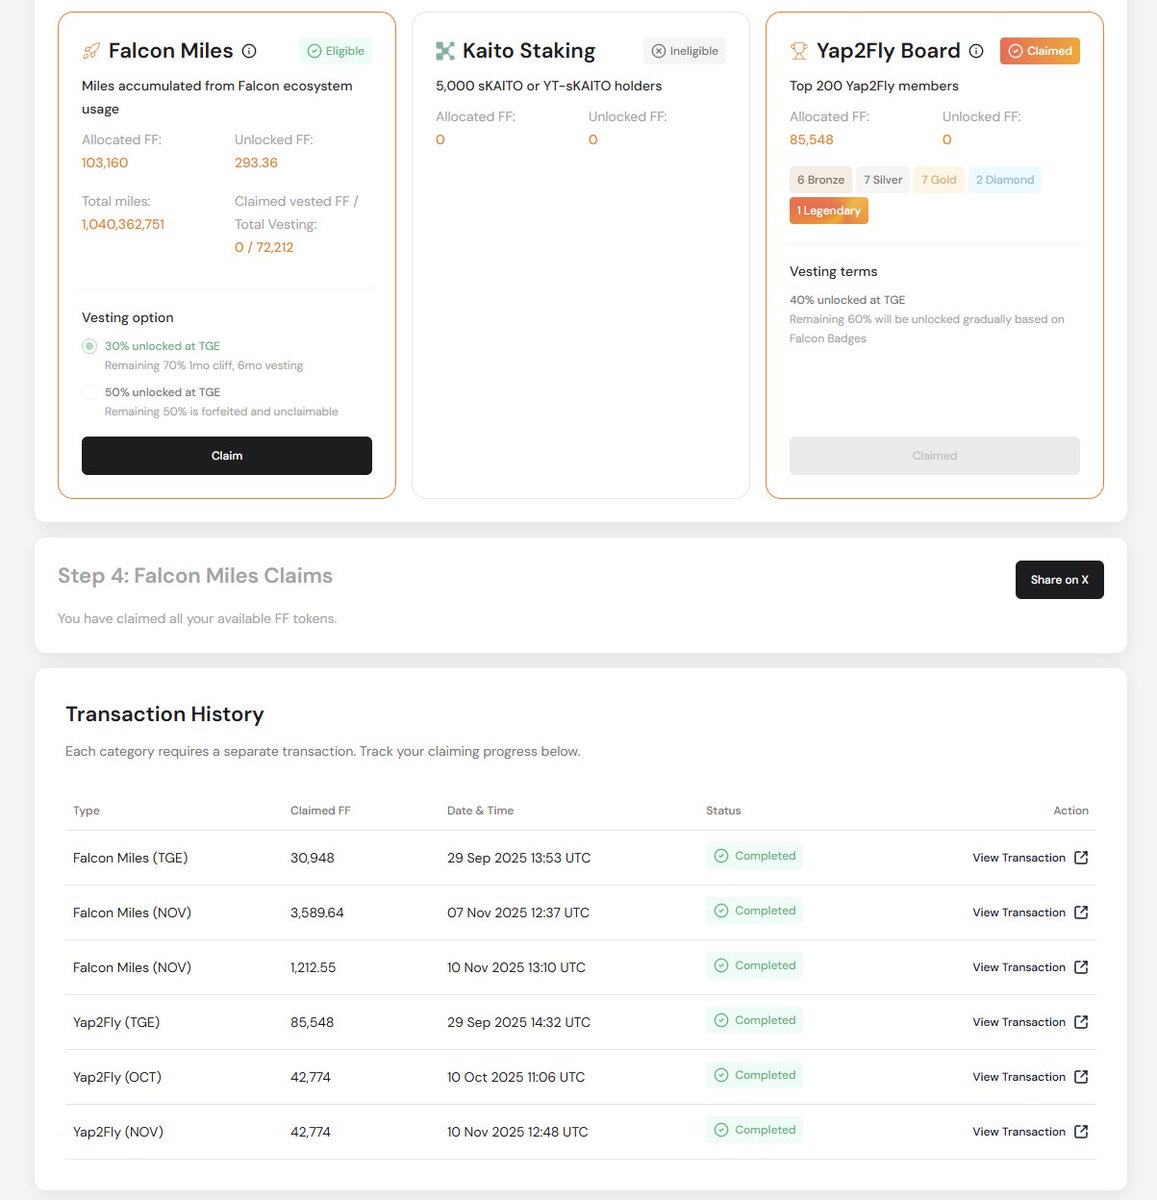The width and height of the screenshot is (1157, 1200).
Task: Click the Kaito Staking logo icon
Action: click(x=445, y=51)
